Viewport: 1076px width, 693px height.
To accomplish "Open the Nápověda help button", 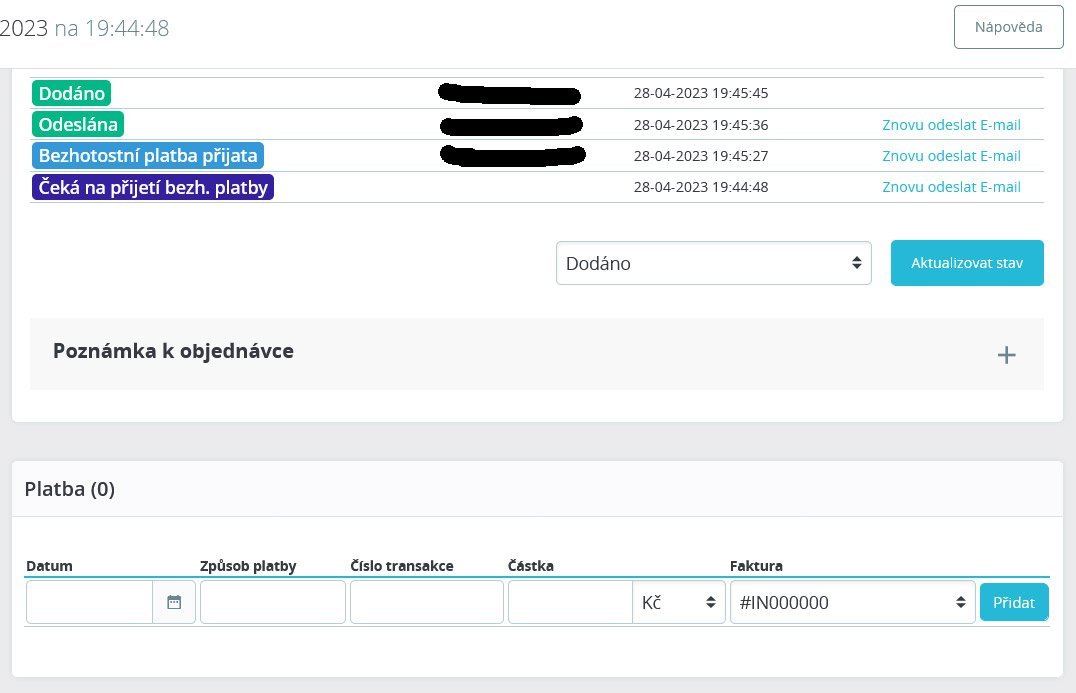I will 1008,27.
